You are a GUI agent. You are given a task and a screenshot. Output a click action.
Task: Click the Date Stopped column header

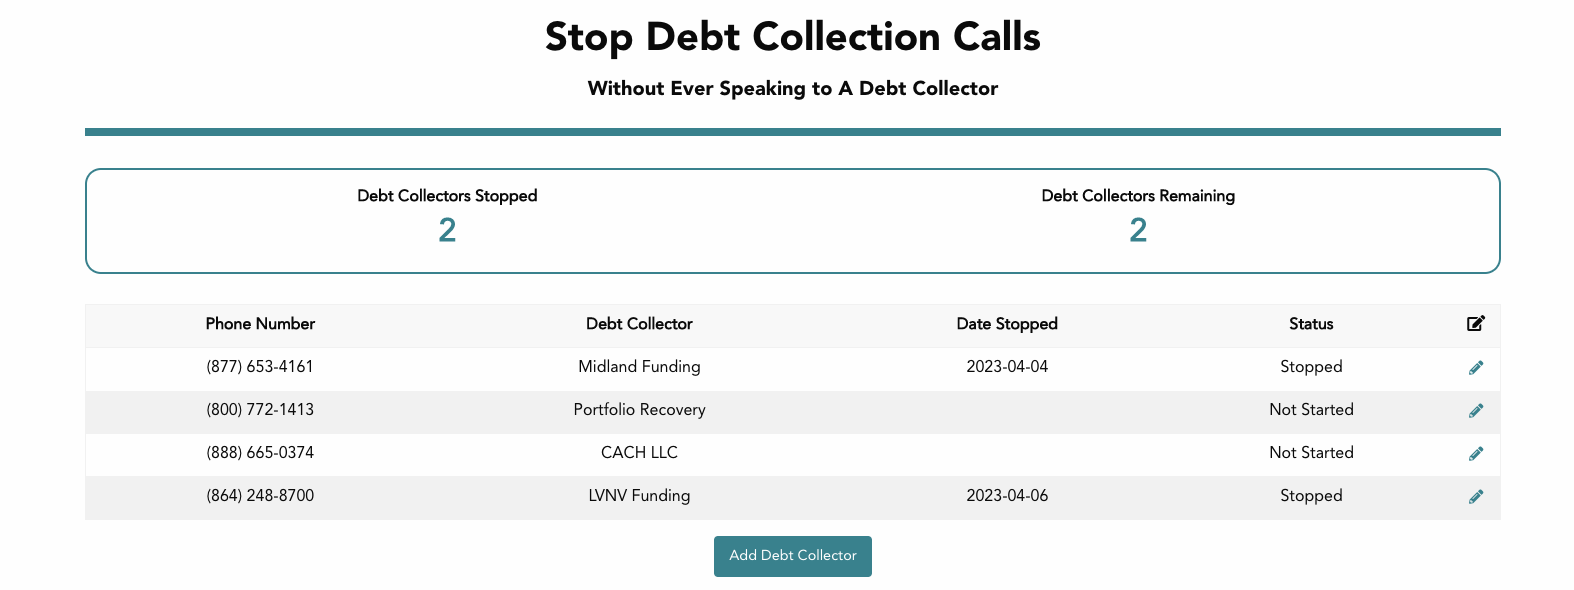pyautogui.click(x=1007, y=324)
